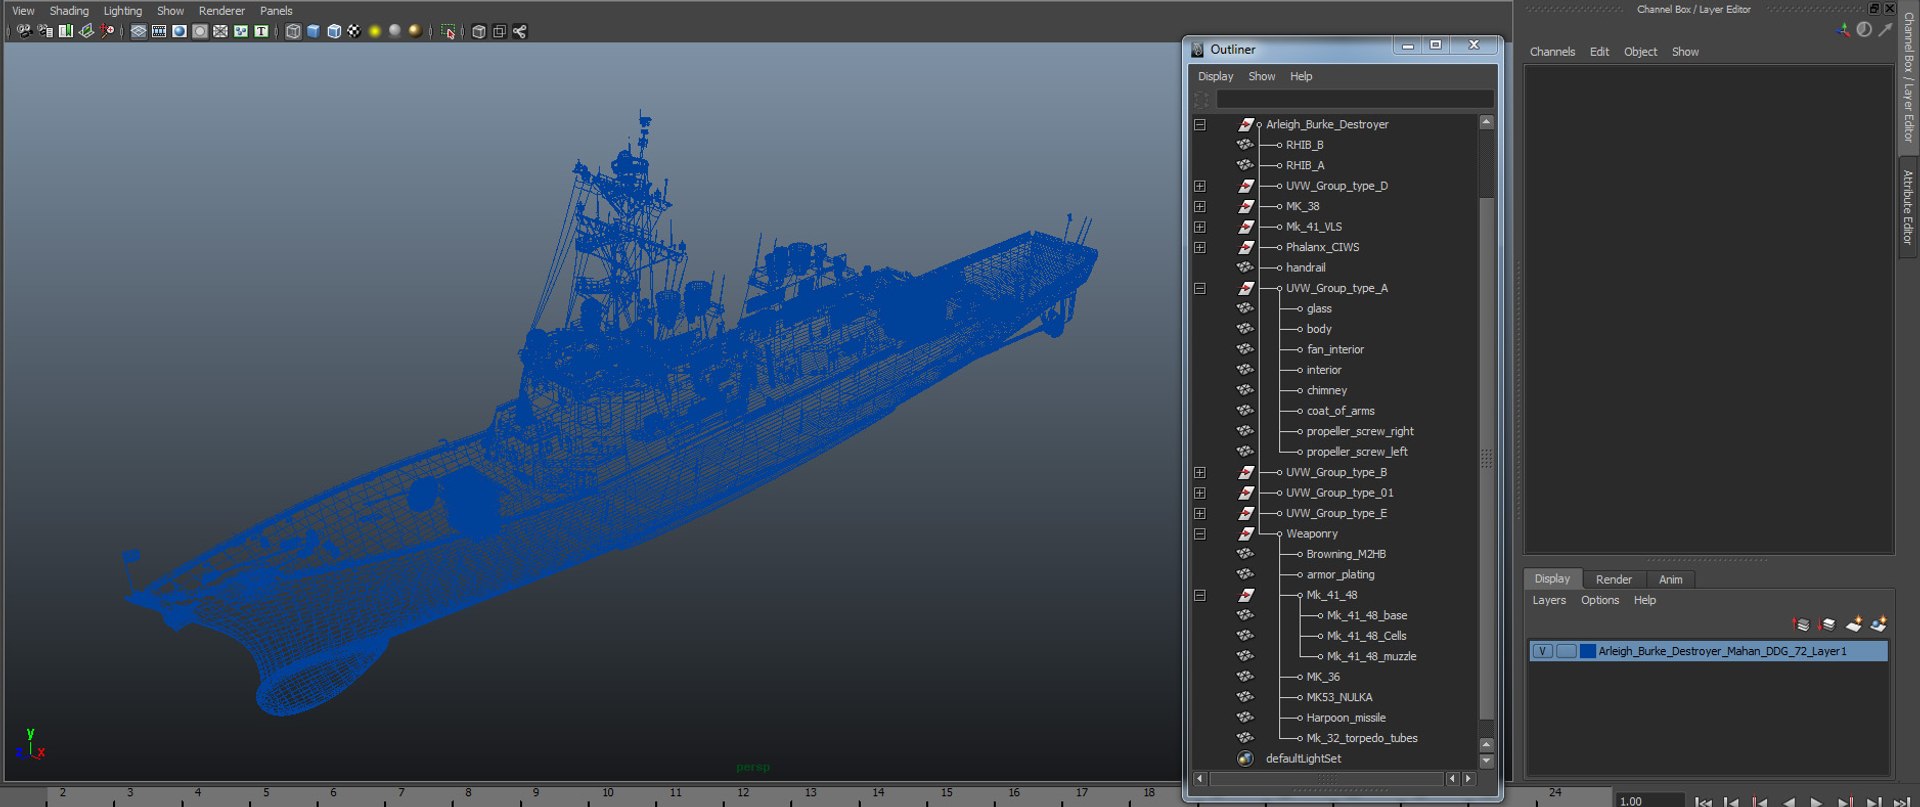
Task: Click the camera Bookmarks icon
Action: (66, 31)
